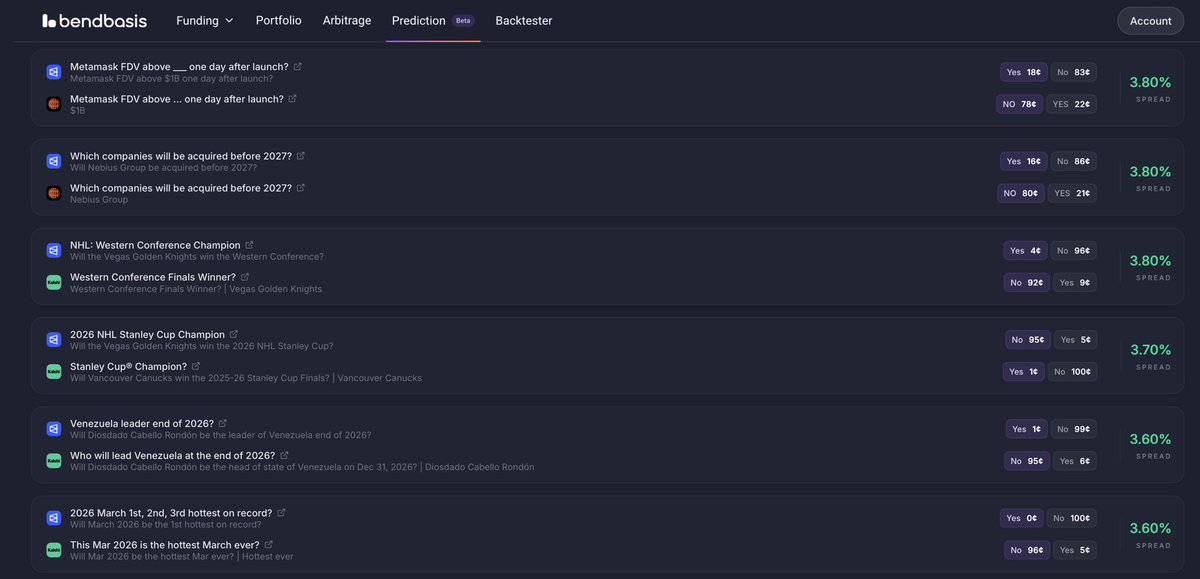Click the orange platform icon on the Metamask $1B row
This screenshot has height=579, width=1200.
(x=54, y=104)
